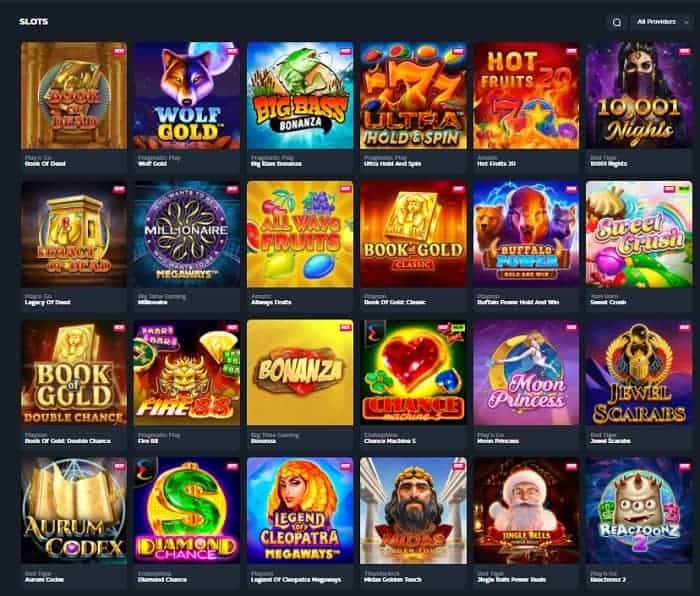Screen dimensions: 700x596
Task: Click the Jewel Scarabs thumbnail
Action: [x=639, y=373]
